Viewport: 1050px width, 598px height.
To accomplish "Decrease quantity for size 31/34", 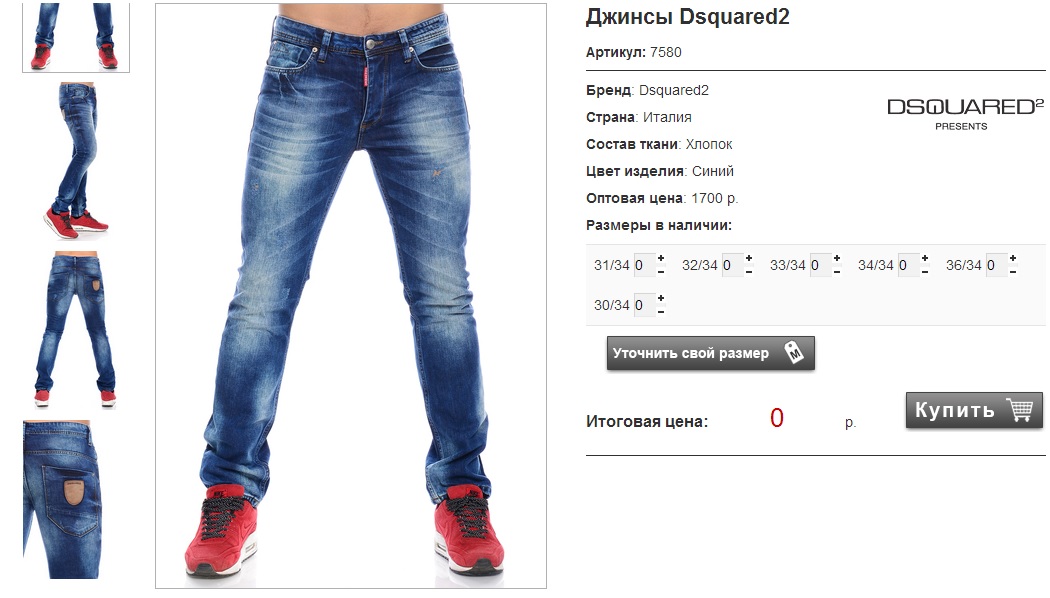I will pyautogui.click(x=661, y=272).
